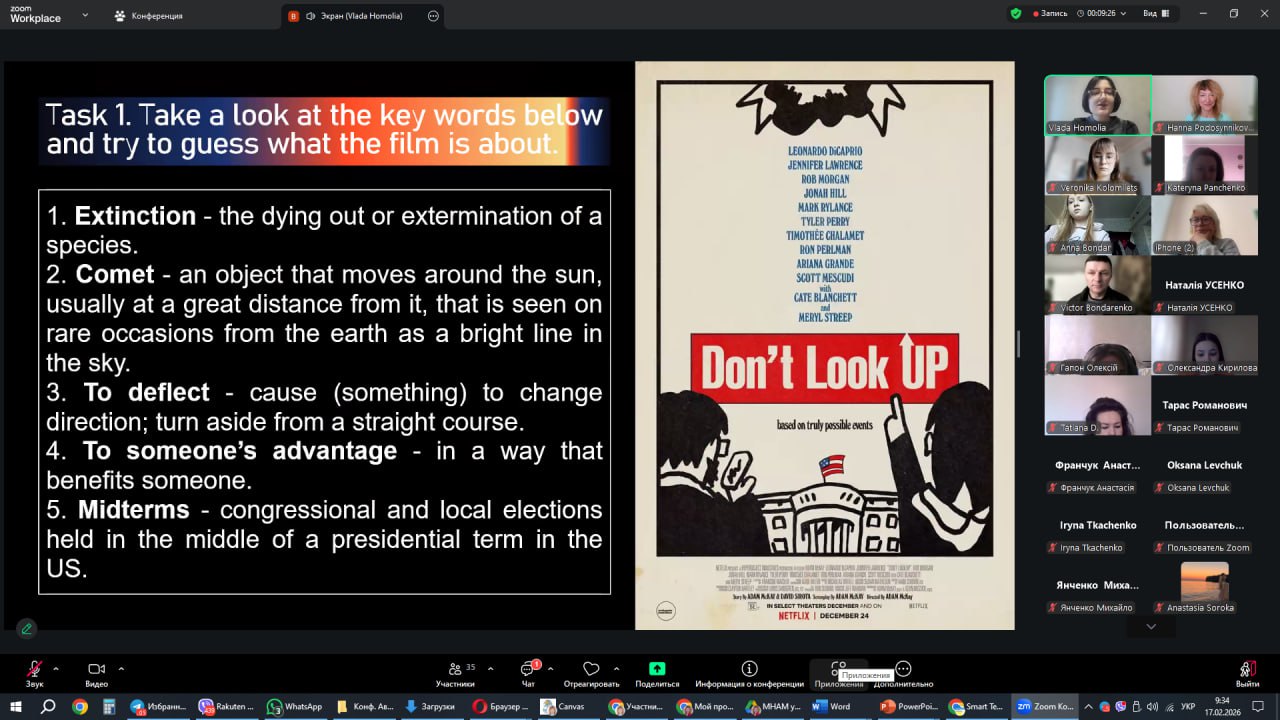
Task: Open the screen share tab options ellipsis
Action: (433, 16)
